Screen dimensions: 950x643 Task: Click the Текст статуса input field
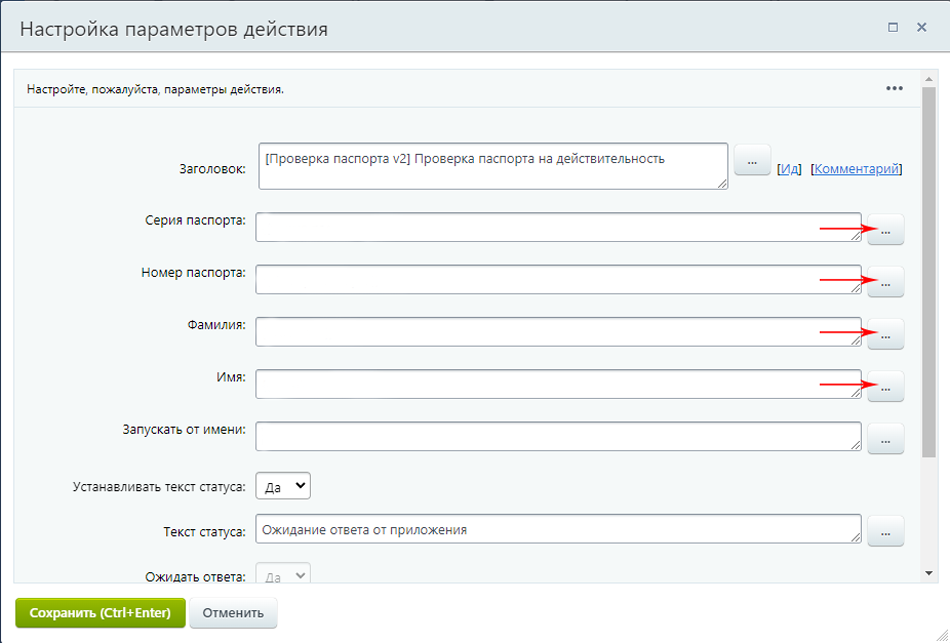pyautogui.click(x=557, y=529)
